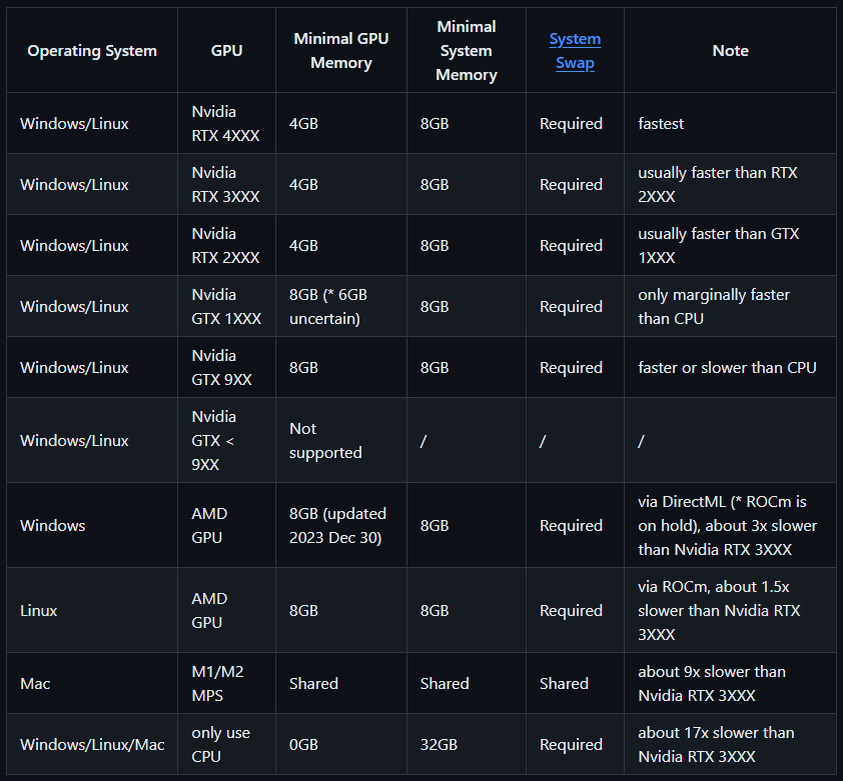
Task: Click the Note column header
Action: pyautogui.click(x=730, y=51)
